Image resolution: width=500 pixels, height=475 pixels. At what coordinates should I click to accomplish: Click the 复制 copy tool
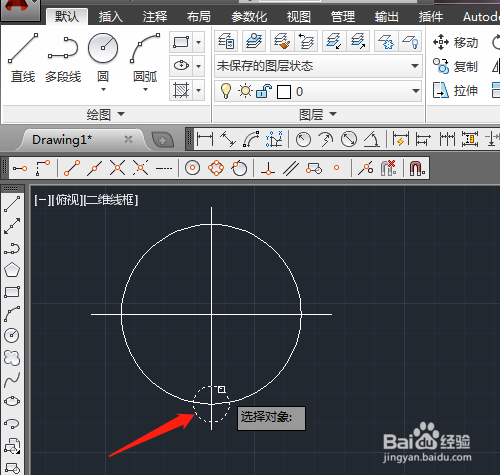(x=455, y=66)
